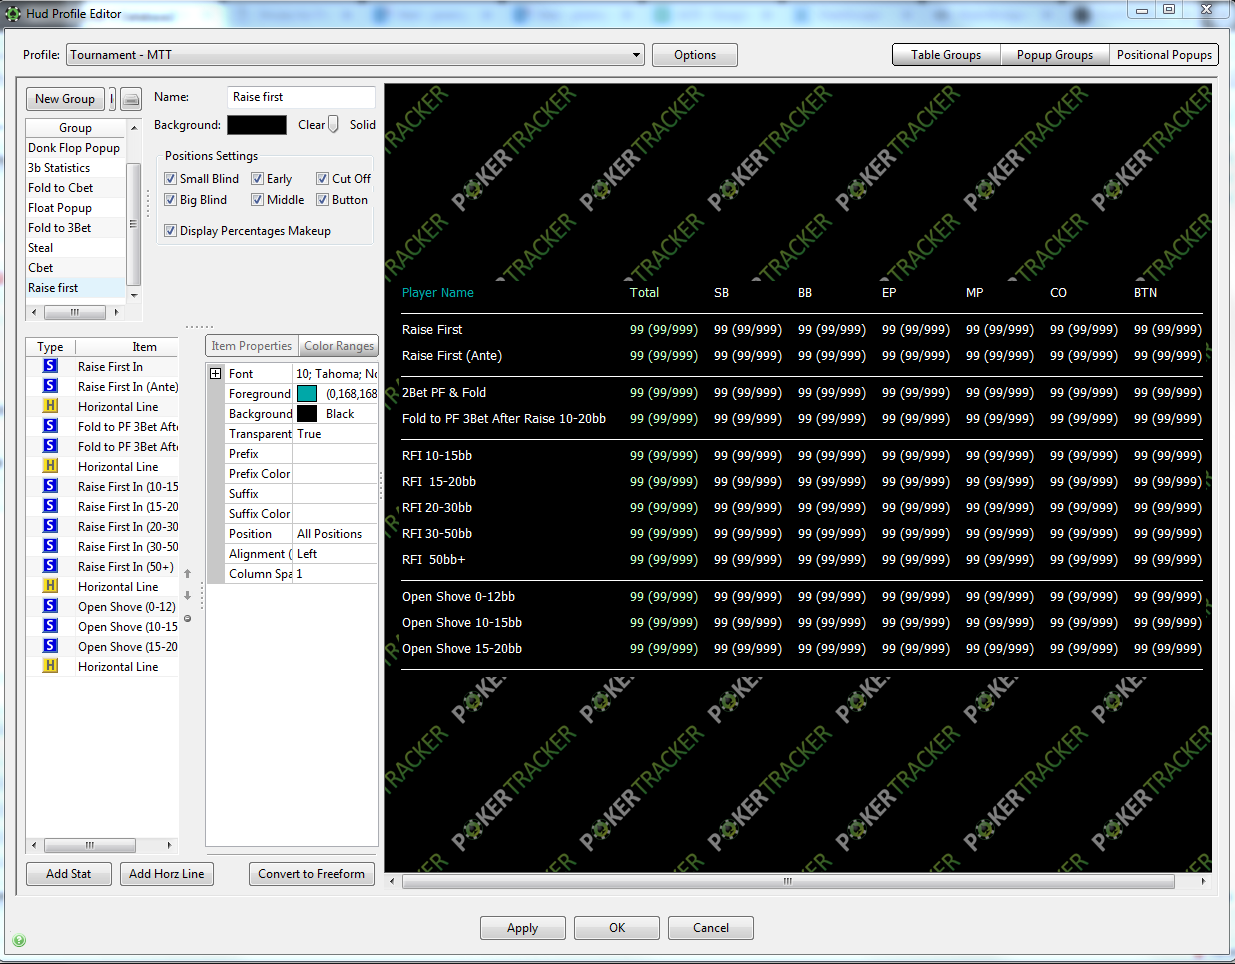Click the black Background color box near Name
Screen dimensions: 1235x964
click(257, 125)
